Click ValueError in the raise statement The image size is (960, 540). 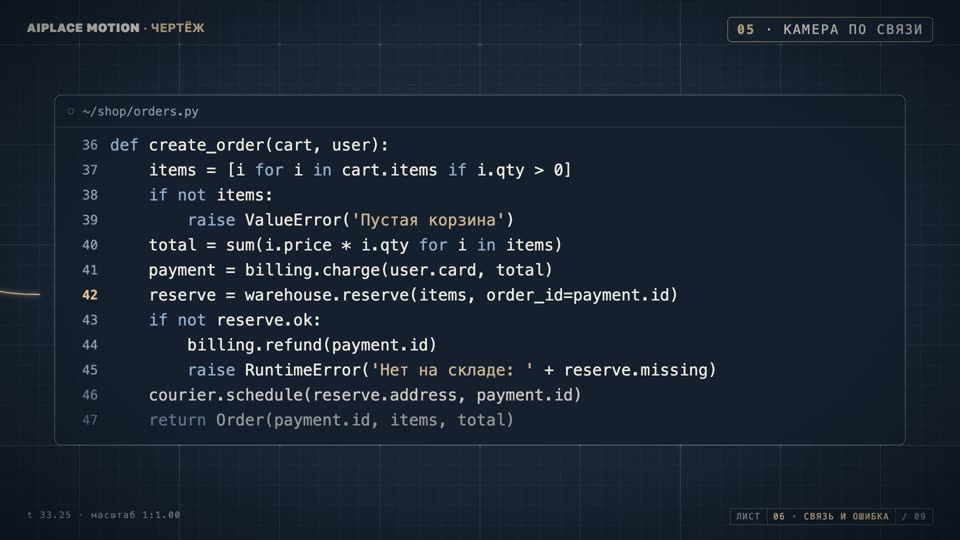[x=293, y=220]
